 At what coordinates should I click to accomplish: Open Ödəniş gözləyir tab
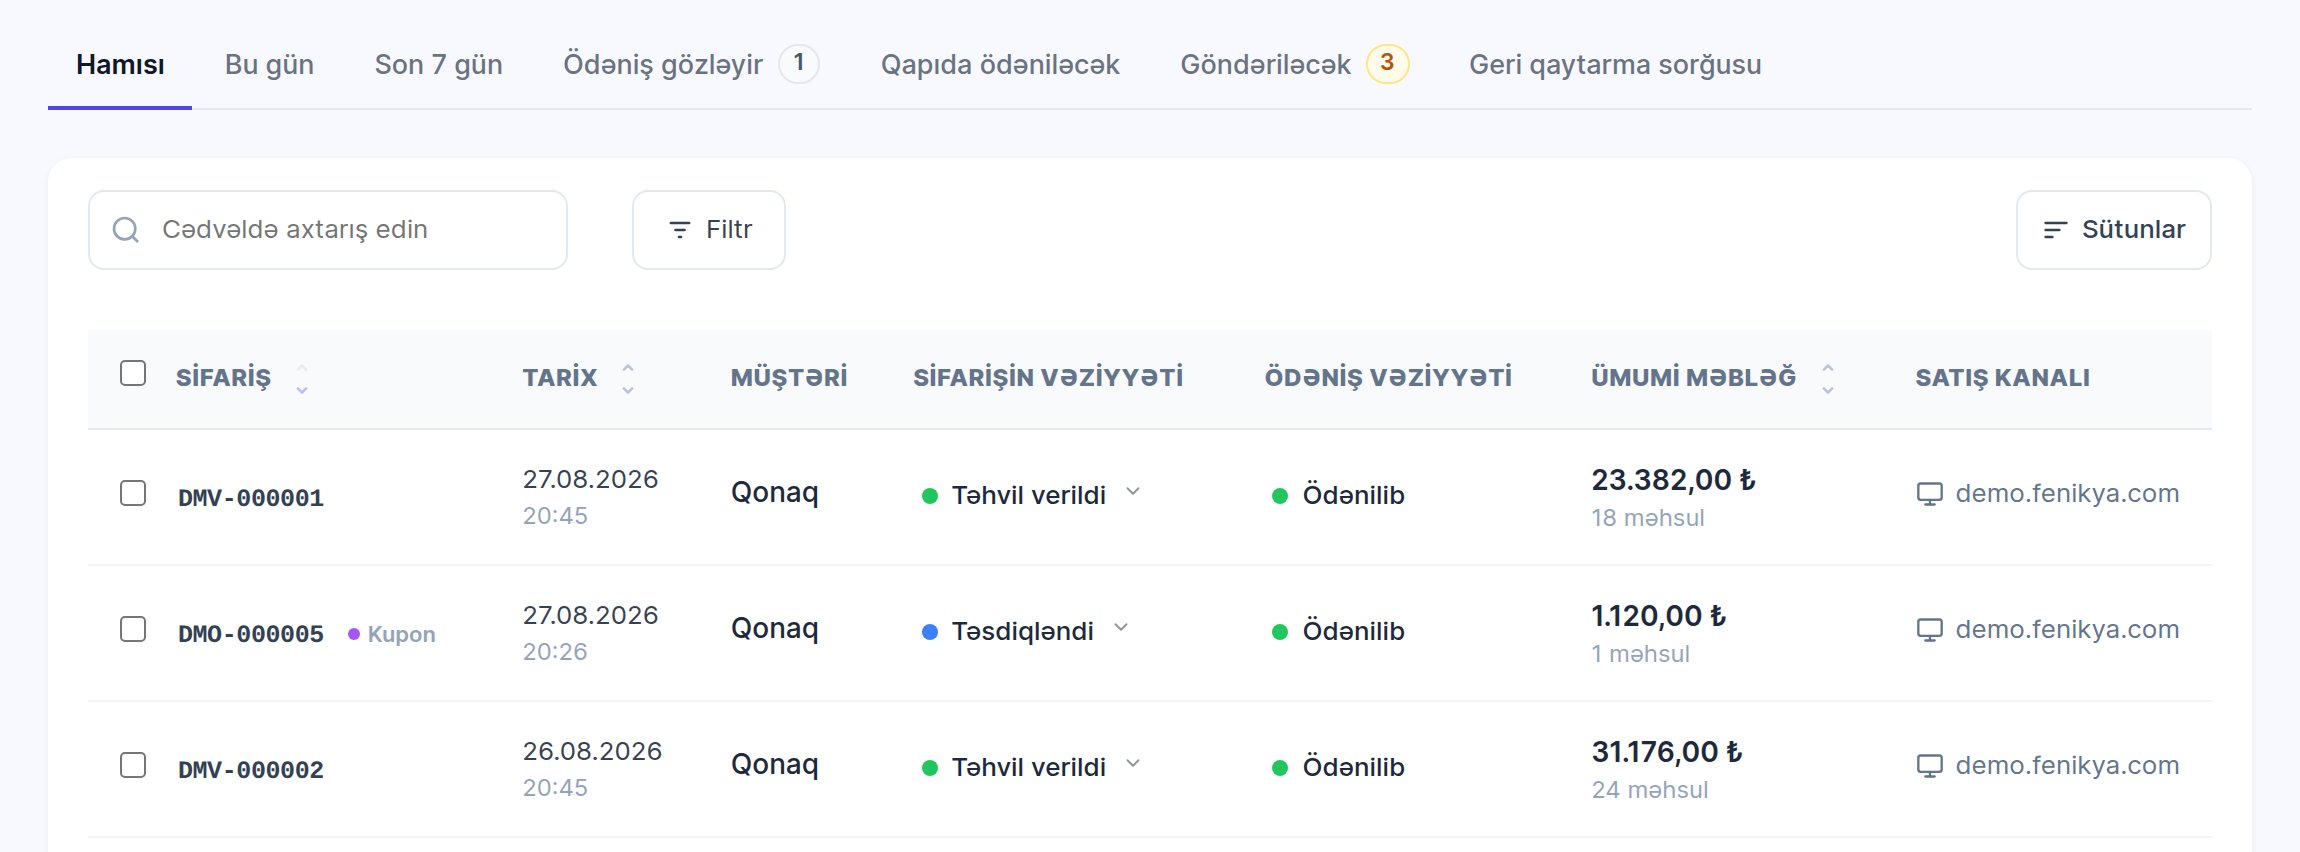[x=690, y=65]
